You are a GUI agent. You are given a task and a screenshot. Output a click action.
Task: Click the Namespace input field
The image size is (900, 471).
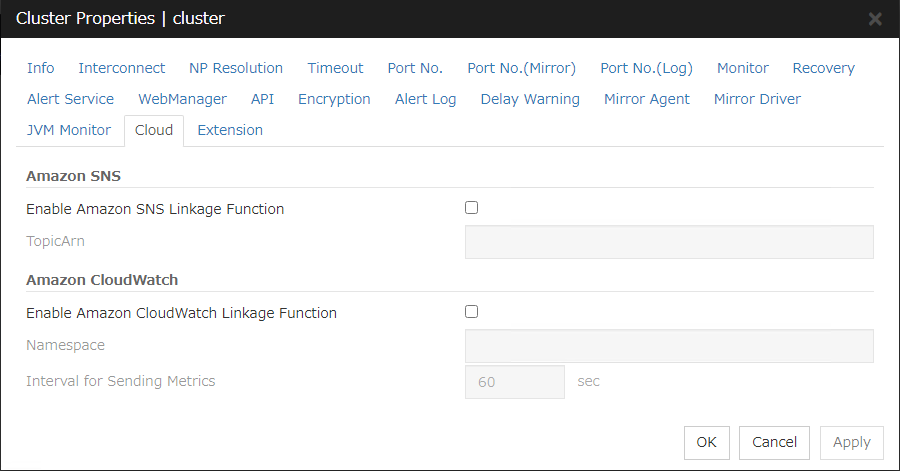click(x=669, y=346)
